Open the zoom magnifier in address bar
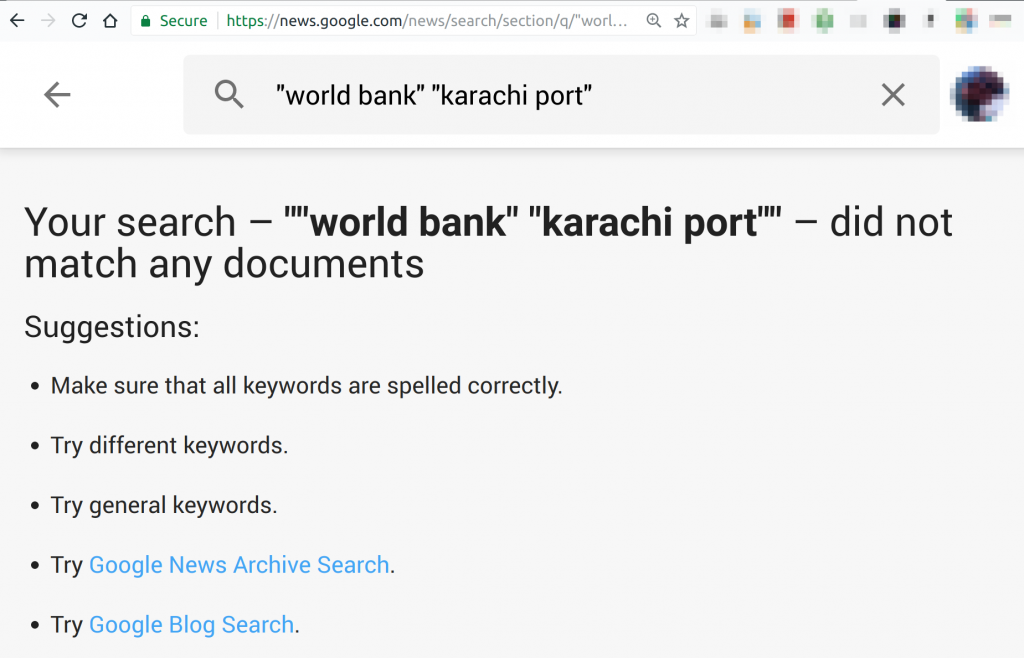Viewport: 1024px width, 658px height. coord(653,21)
